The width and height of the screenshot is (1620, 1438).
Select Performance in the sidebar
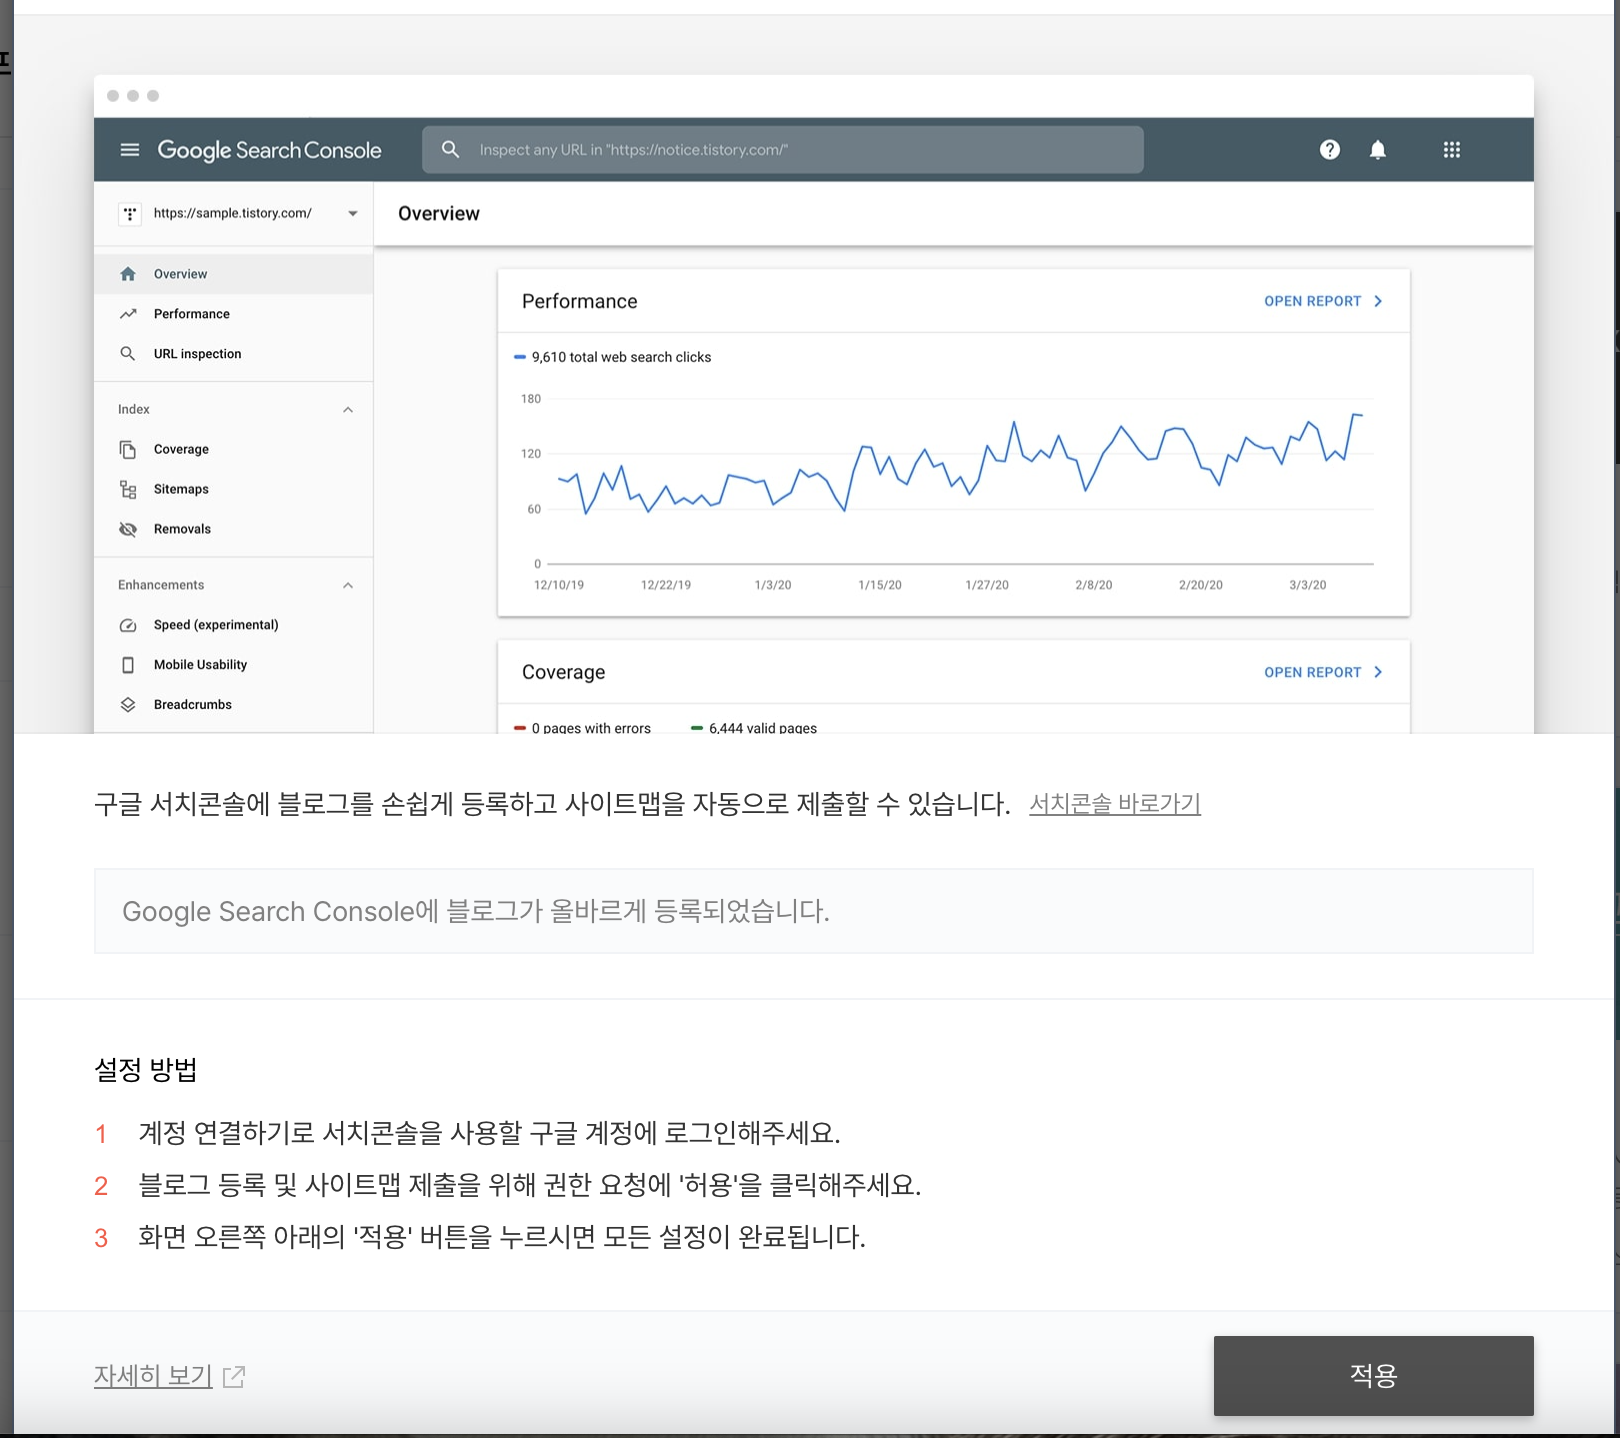click(x=234, y=314)
